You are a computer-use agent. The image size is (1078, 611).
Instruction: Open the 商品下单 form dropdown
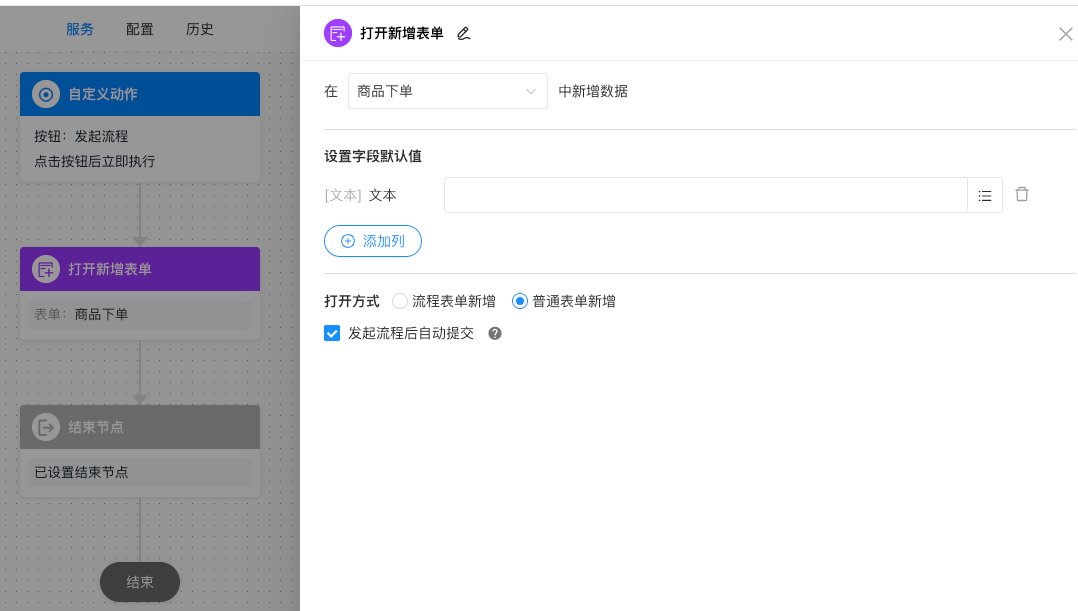pyautogui.click(x=447, y=91)
